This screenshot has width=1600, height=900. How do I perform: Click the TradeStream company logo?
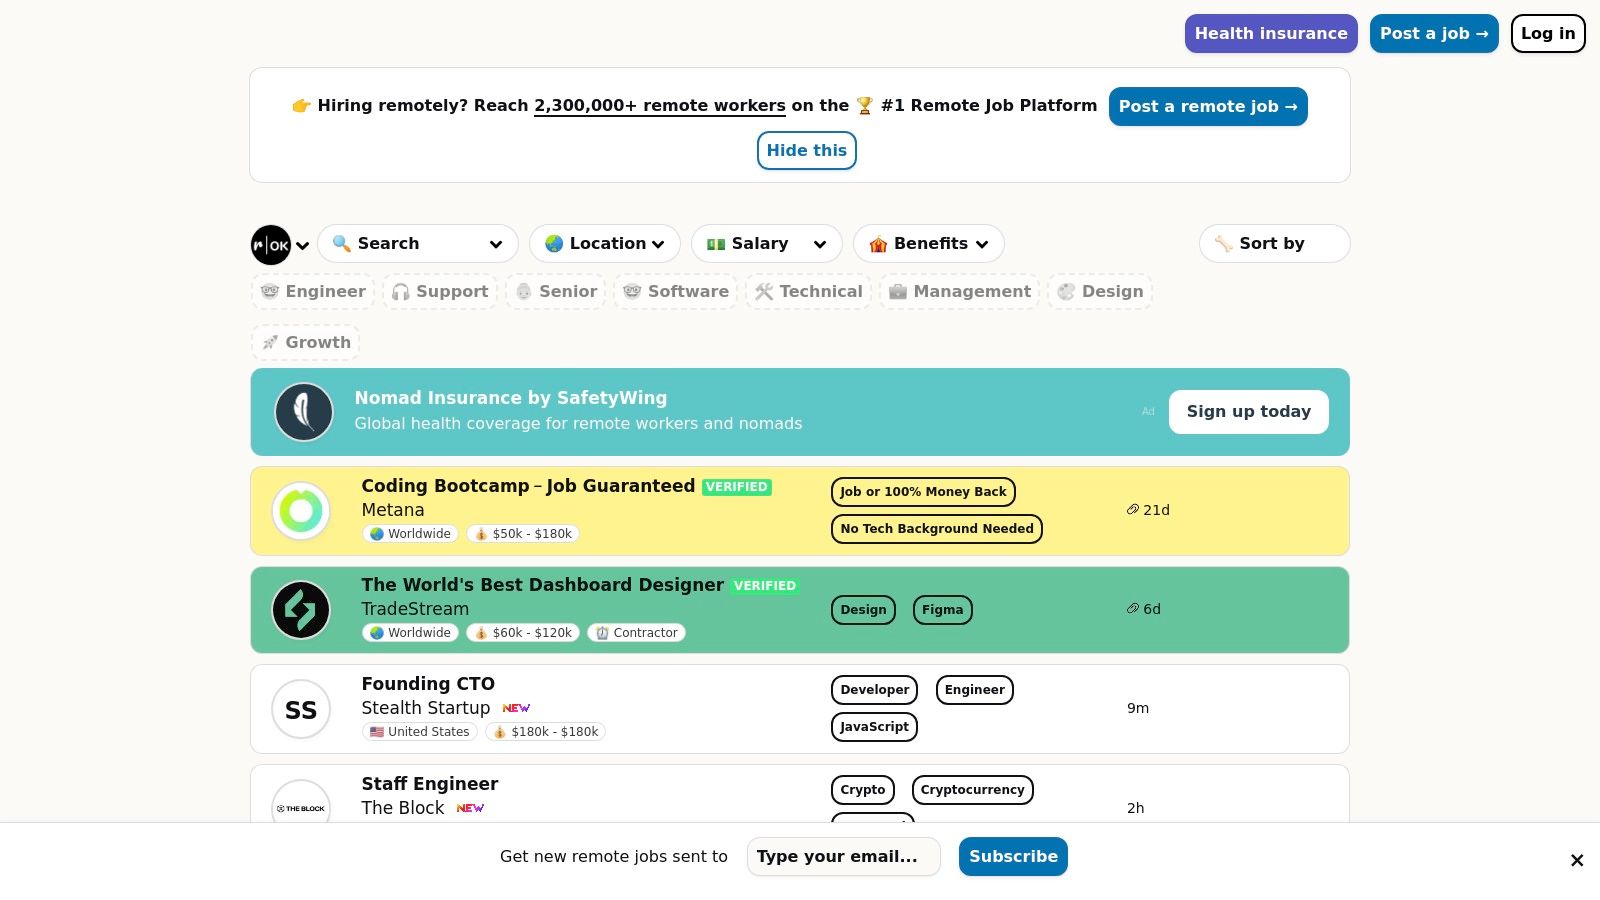(301, 610)
